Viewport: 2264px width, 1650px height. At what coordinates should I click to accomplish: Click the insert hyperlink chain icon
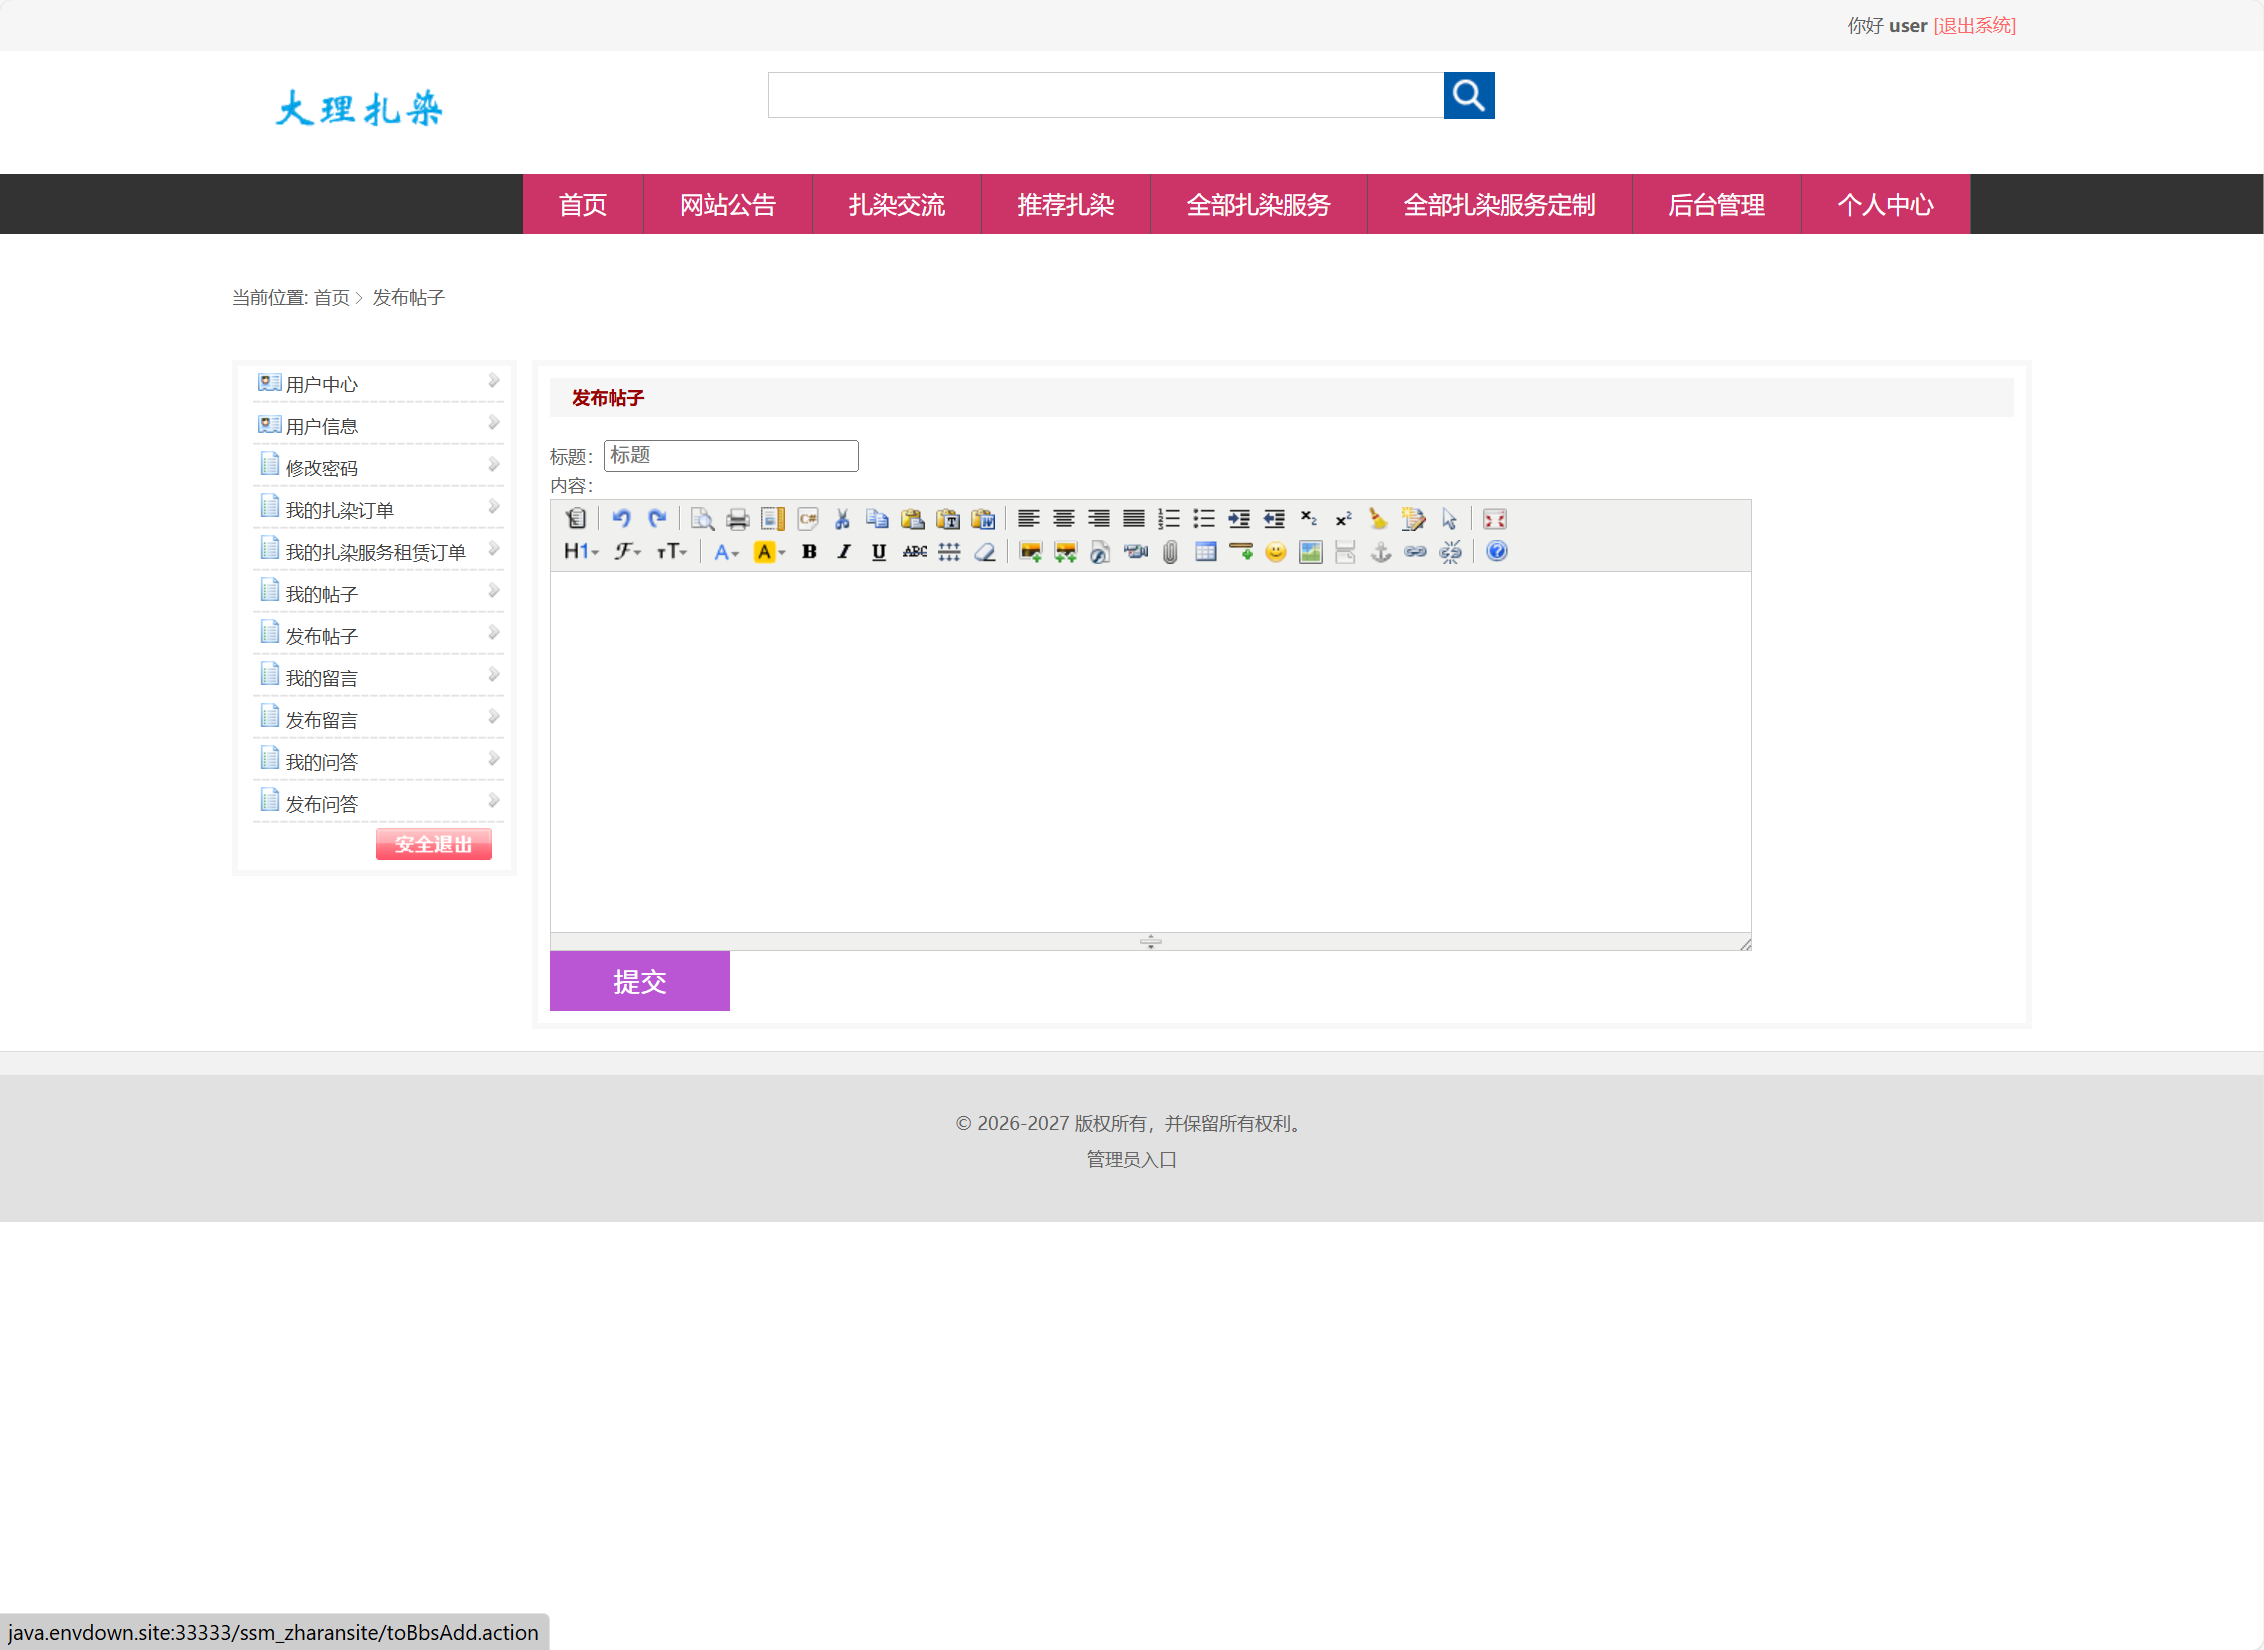click(1415, 552)
